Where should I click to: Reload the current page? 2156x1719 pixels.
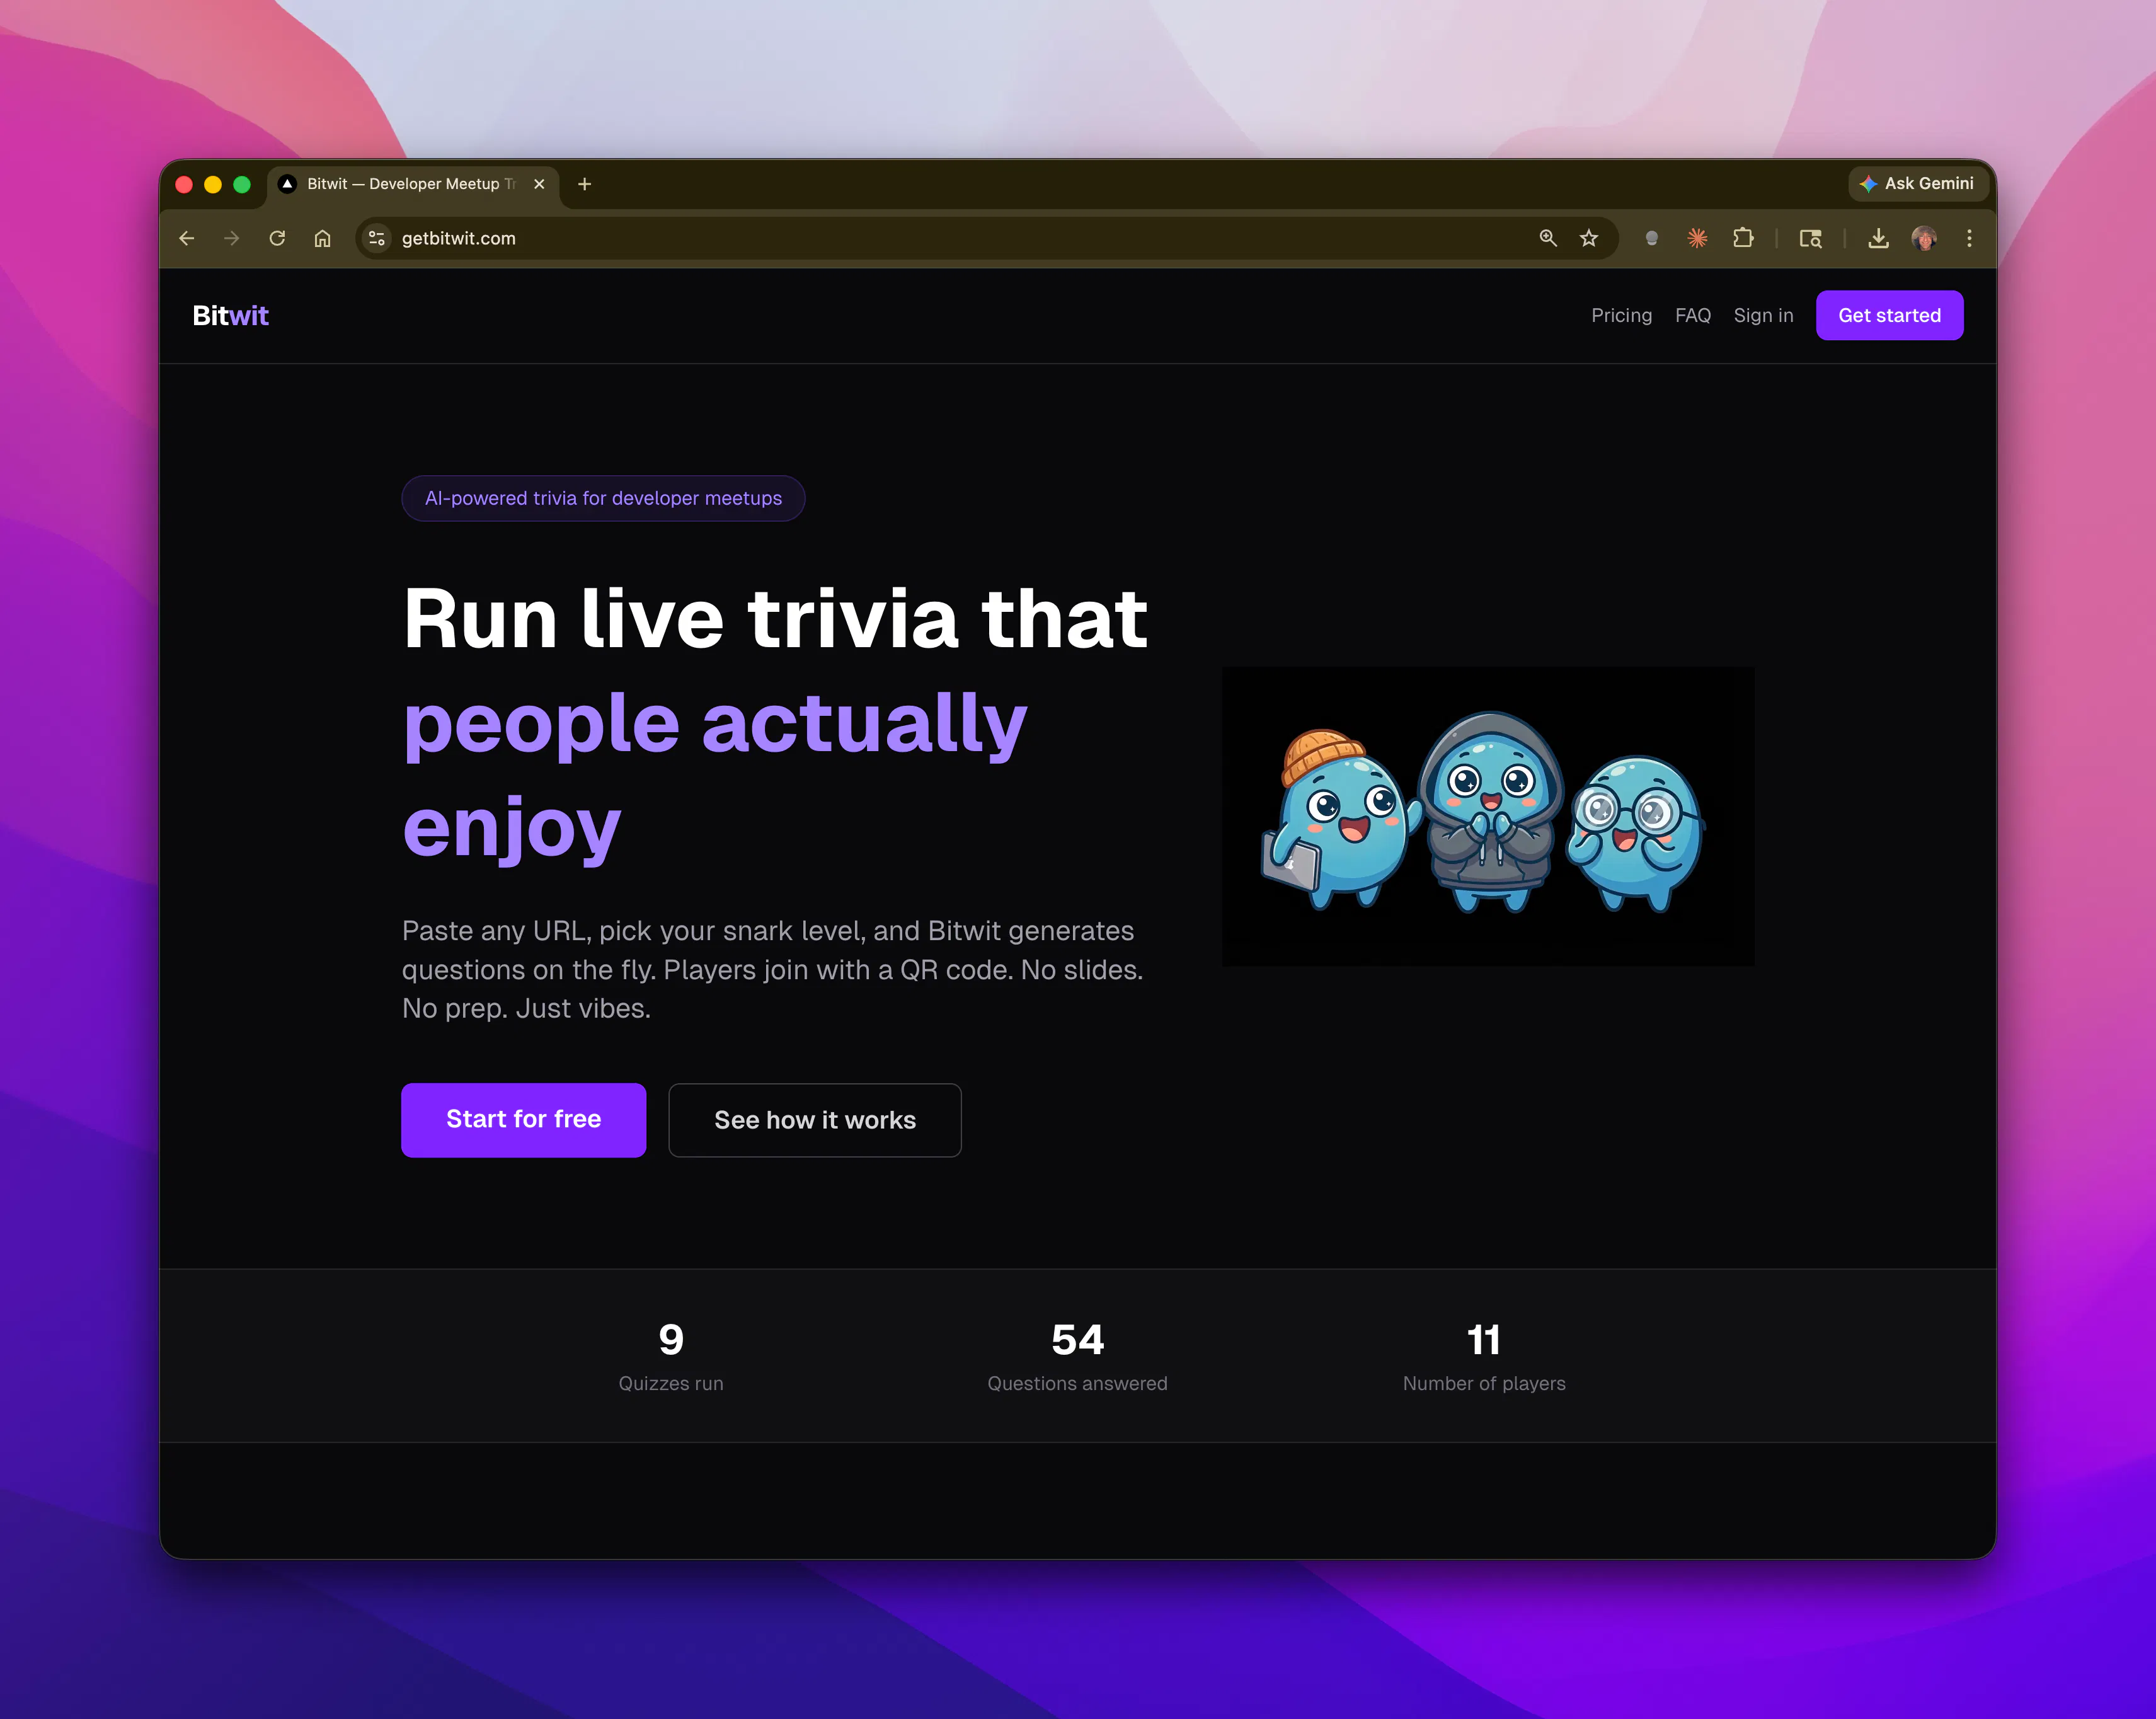pos(277,238)
